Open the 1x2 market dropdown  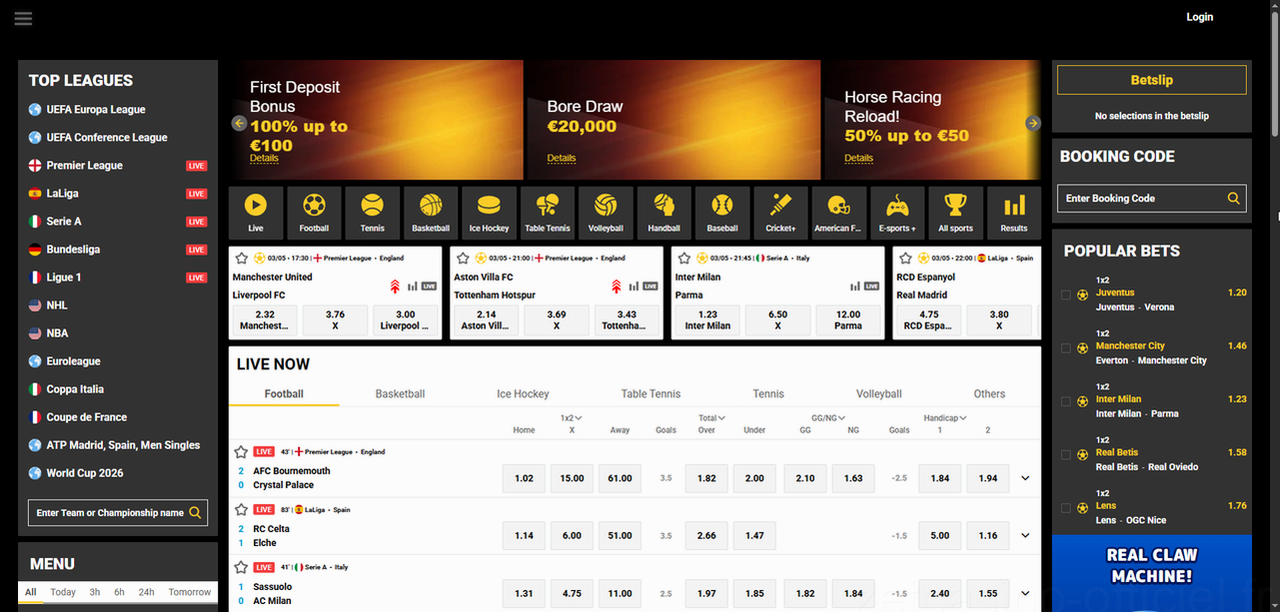(571, 417)
